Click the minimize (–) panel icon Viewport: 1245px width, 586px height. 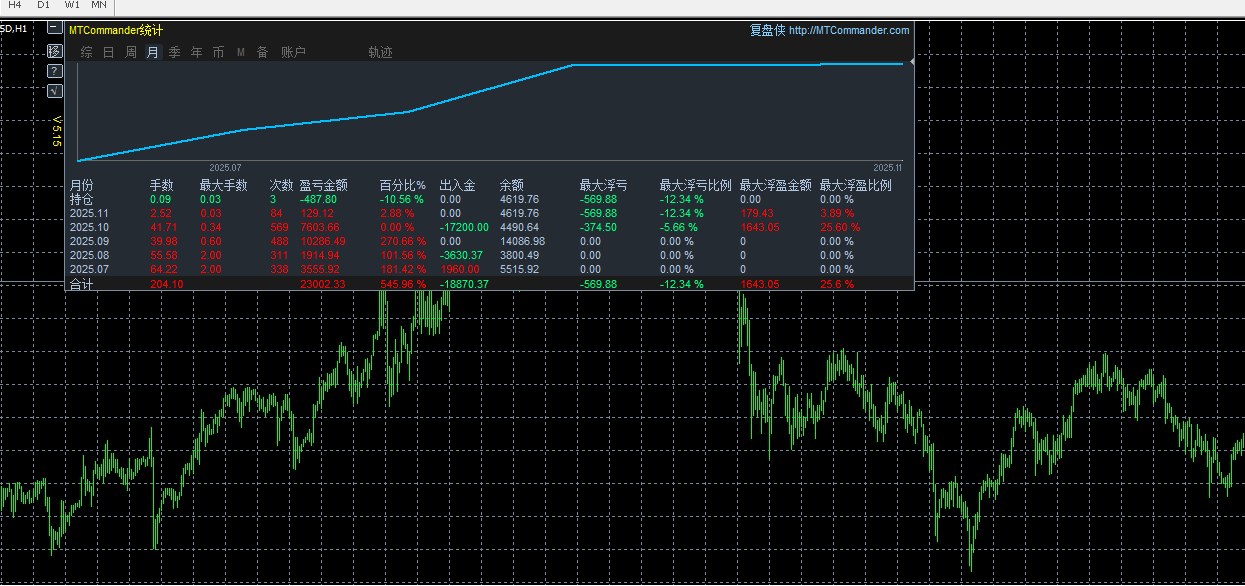point(54,28)
